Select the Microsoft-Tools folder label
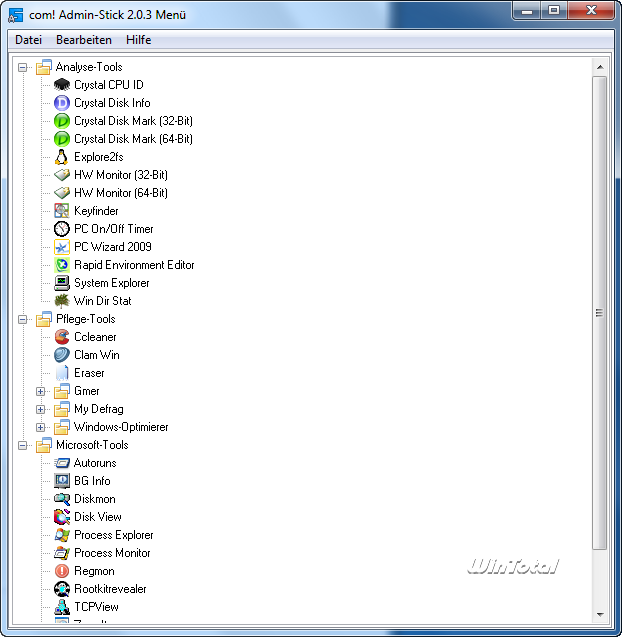 tap(92, 445)
